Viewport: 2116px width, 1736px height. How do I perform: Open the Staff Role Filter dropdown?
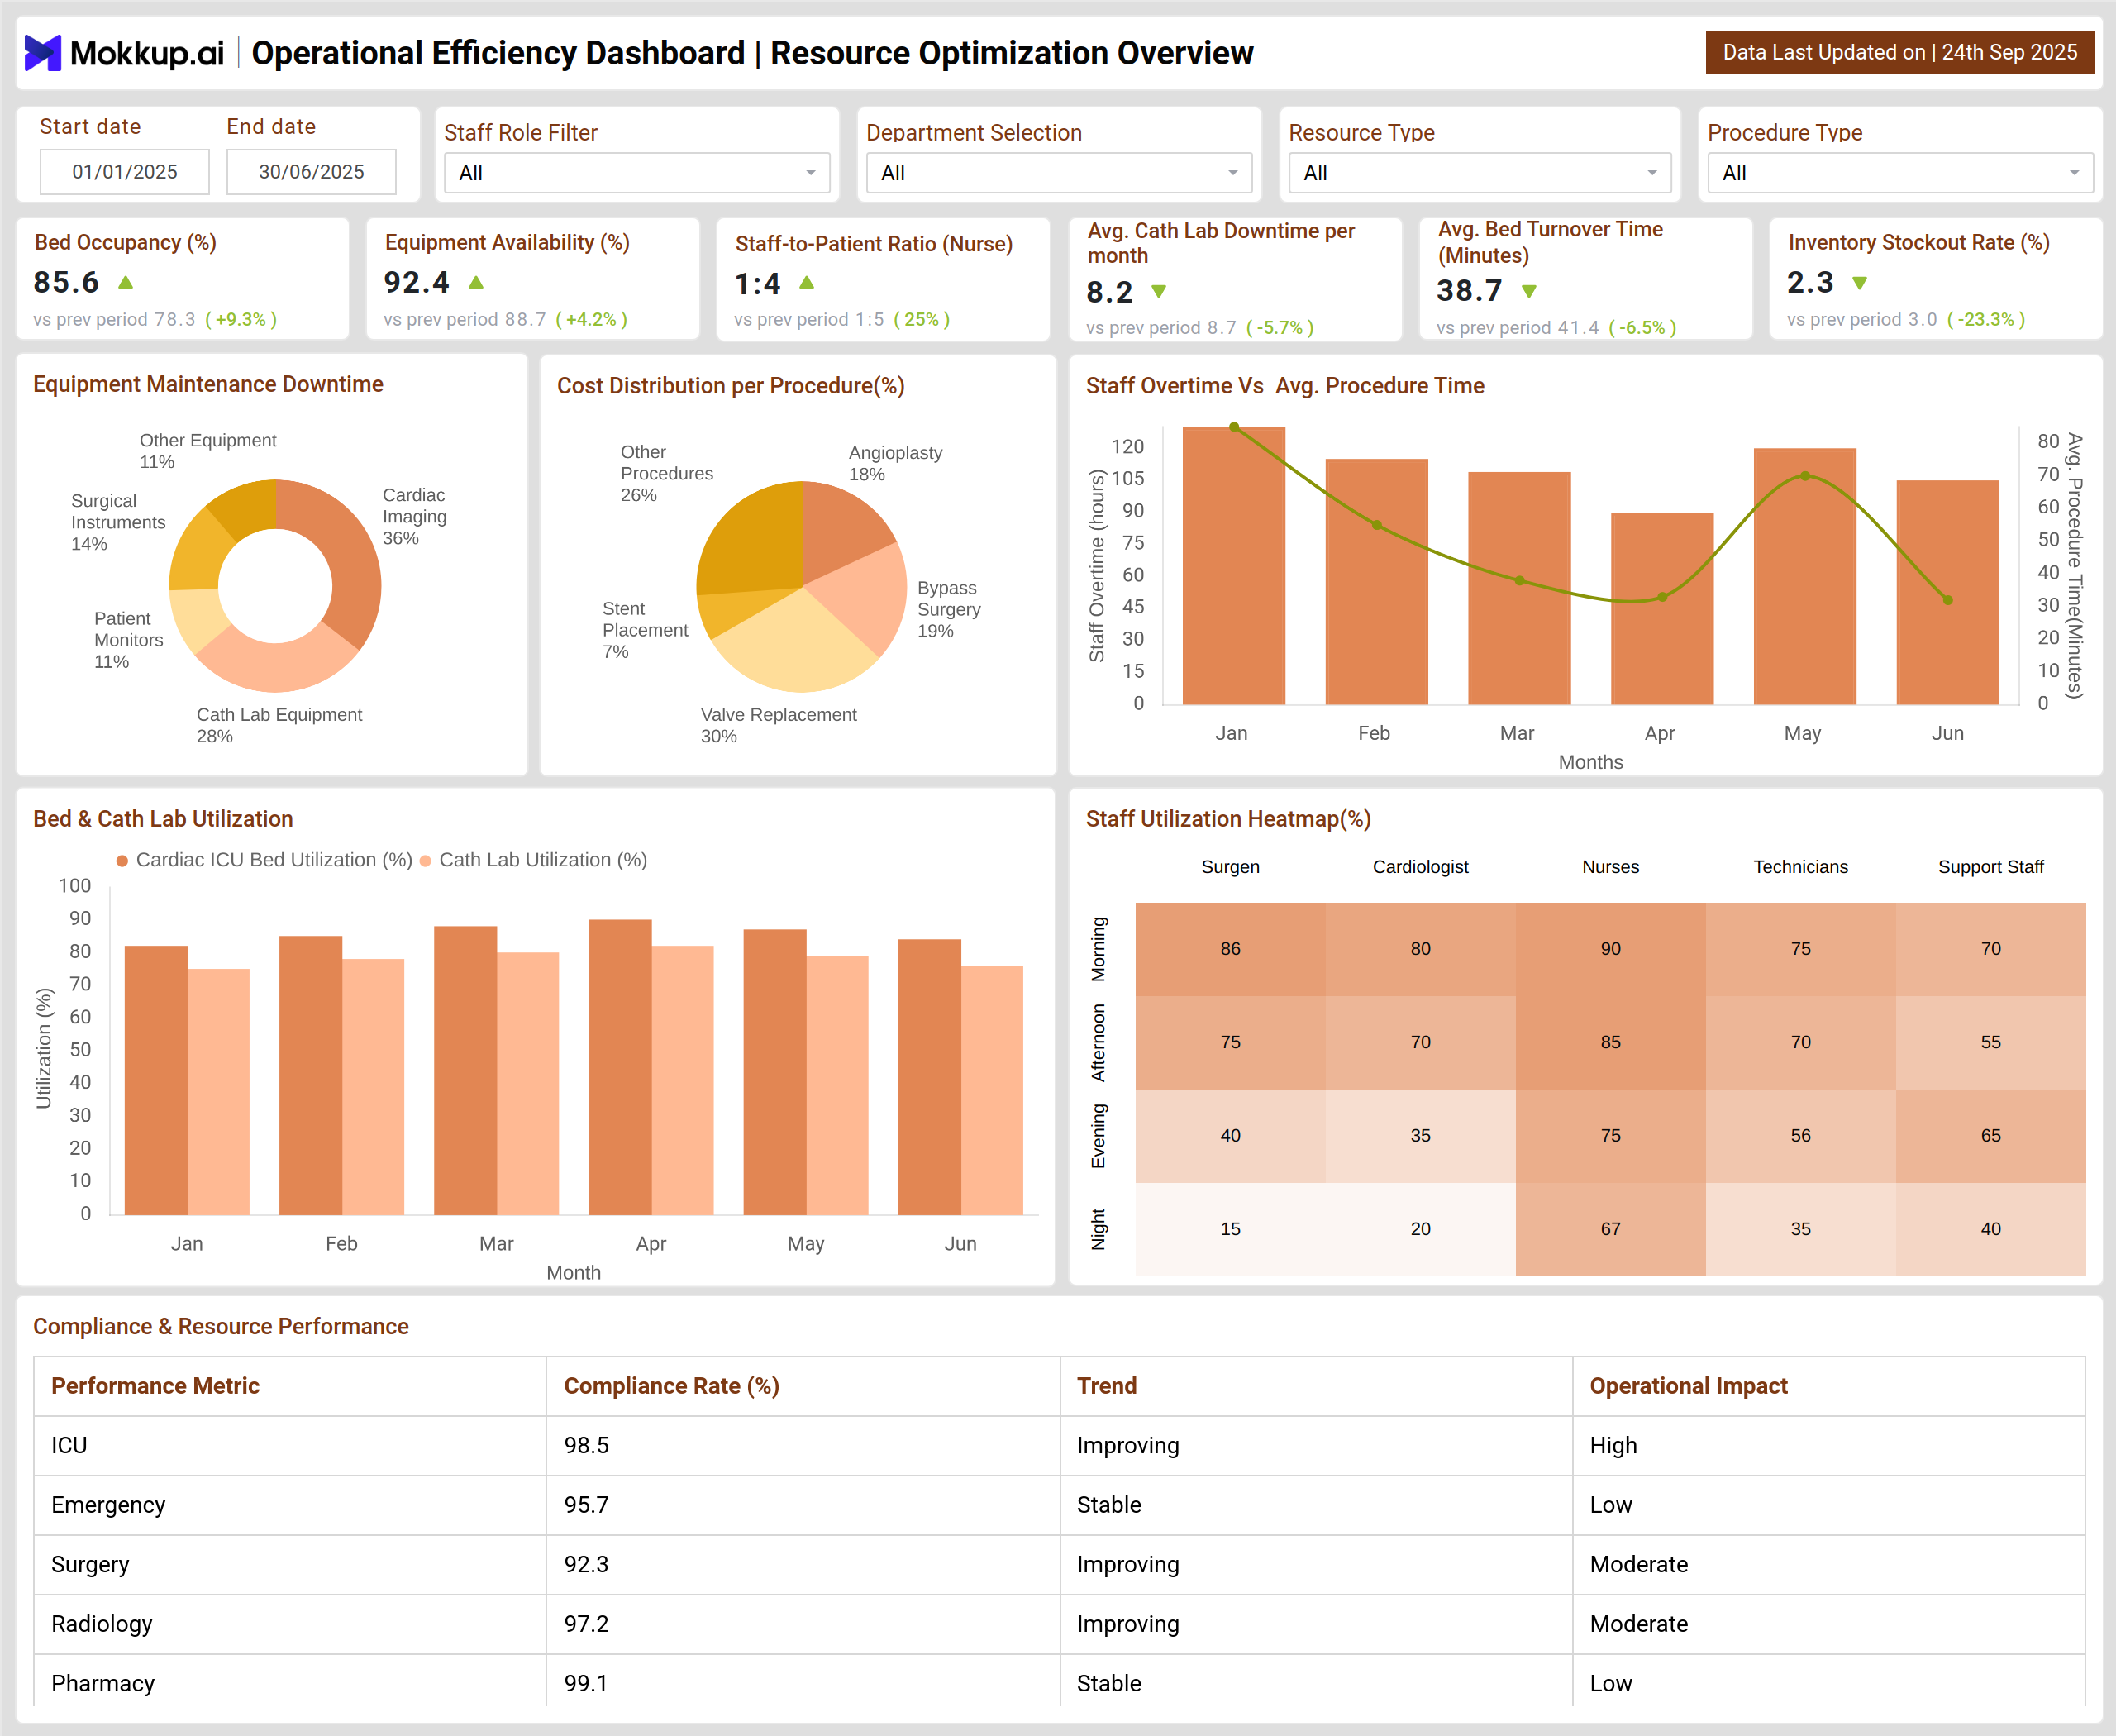tap(637, 173)
